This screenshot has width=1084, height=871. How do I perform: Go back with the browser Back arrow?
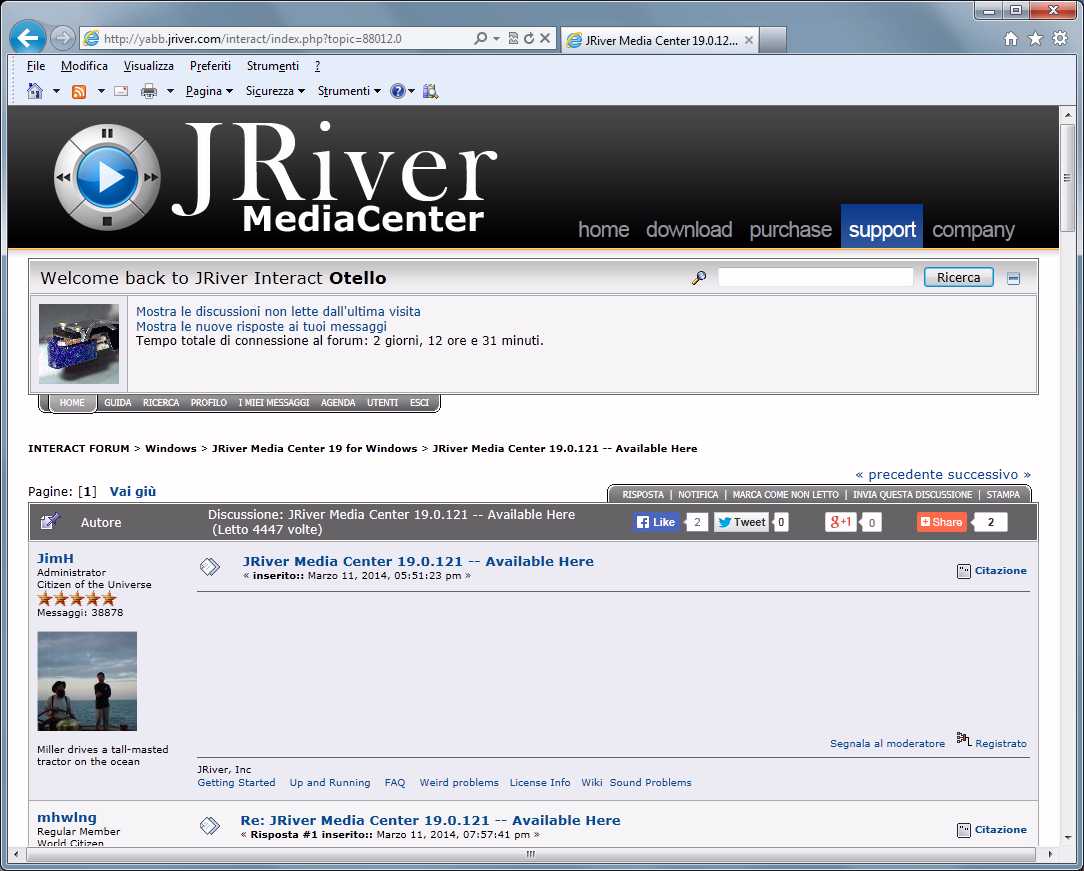pos(28,38)
